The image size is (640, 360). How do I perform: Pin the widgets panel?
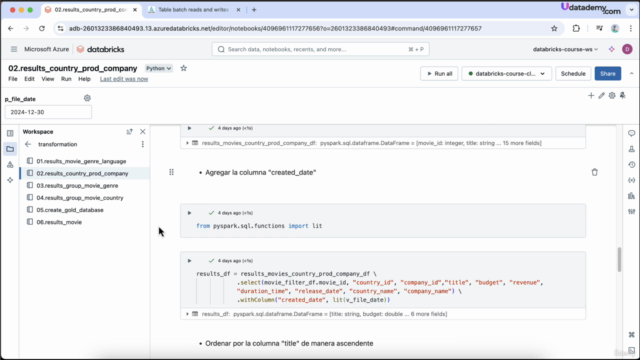[622, 96]
